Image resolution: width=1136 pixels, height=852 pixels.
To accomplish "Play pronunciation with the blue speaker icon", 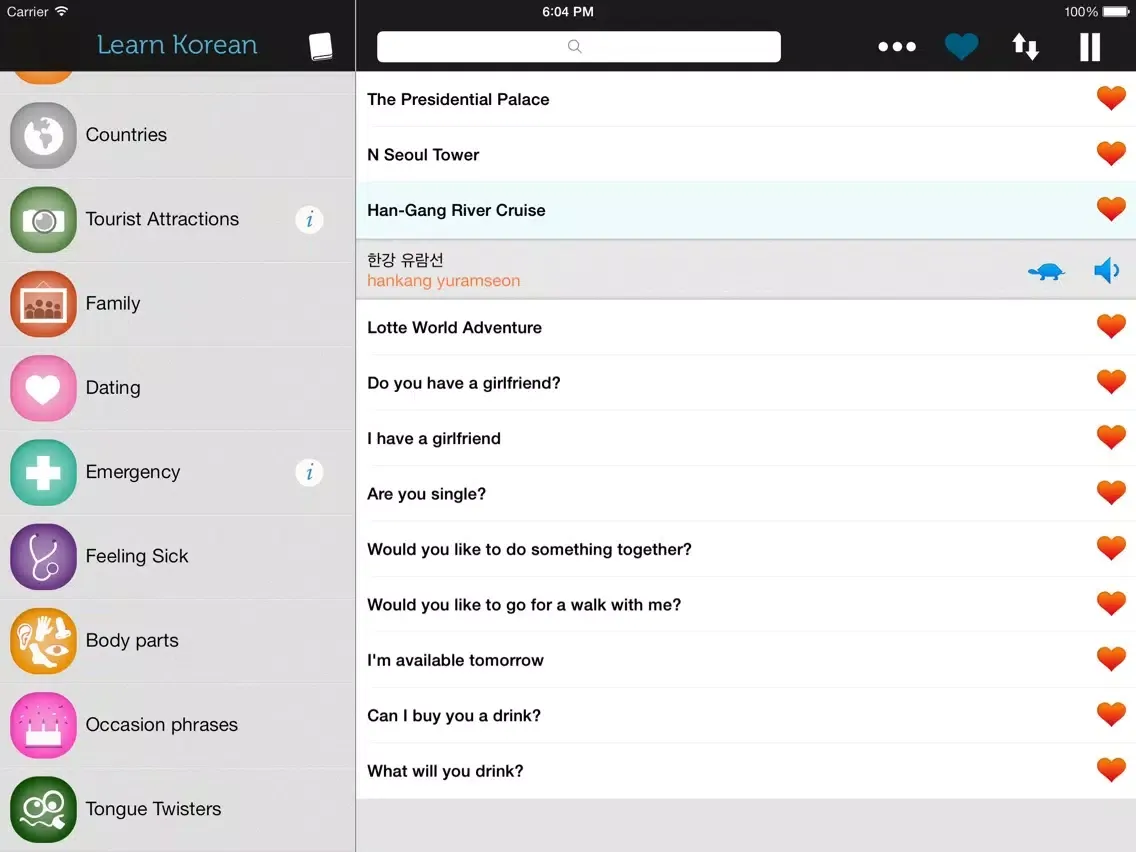I will click(x=1106, y=270).
